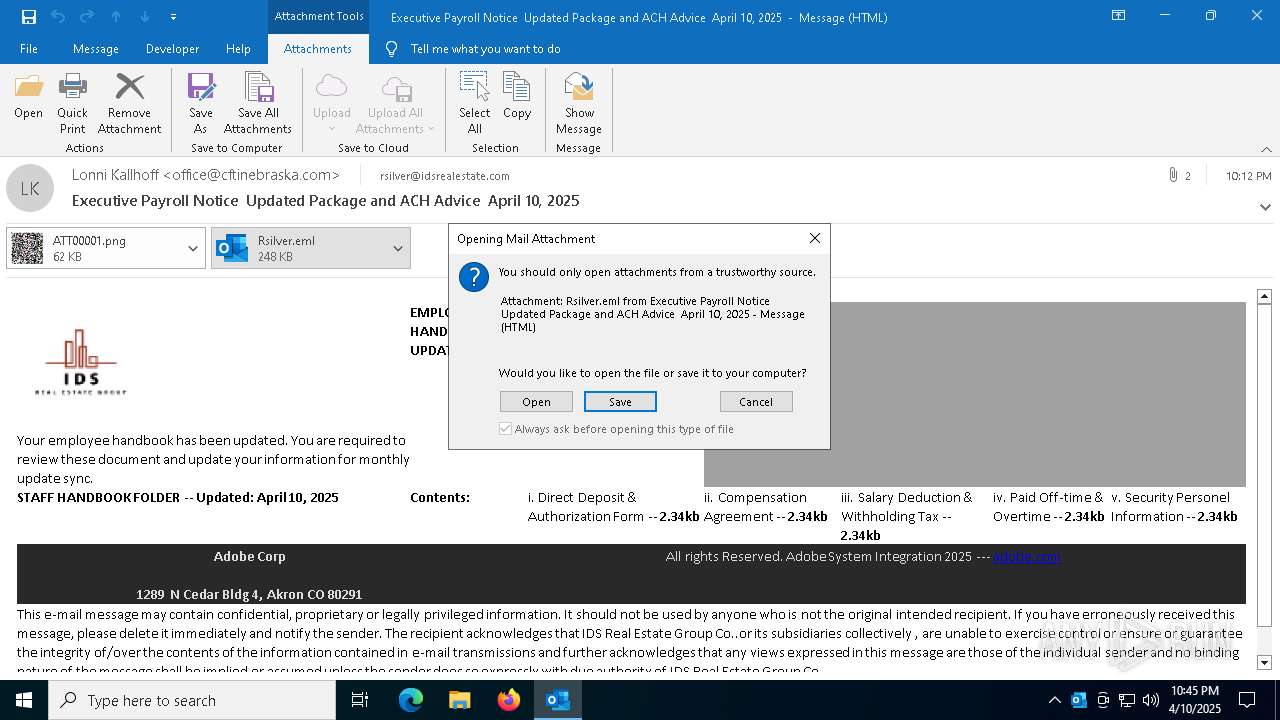
Task: Close the Opening Mail Attachment dialog
Action: (815, 238)
